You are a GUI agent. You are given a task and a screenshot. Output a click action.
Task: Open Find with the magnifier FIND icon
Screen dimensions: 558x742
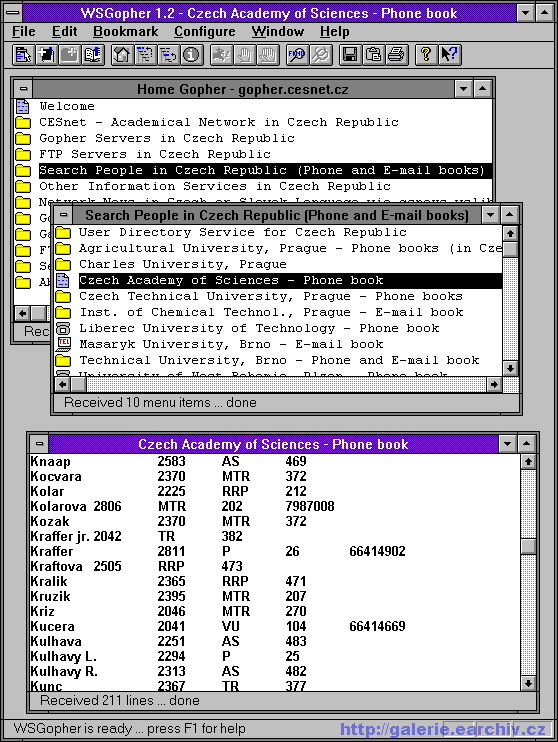(x=298, y=54)
